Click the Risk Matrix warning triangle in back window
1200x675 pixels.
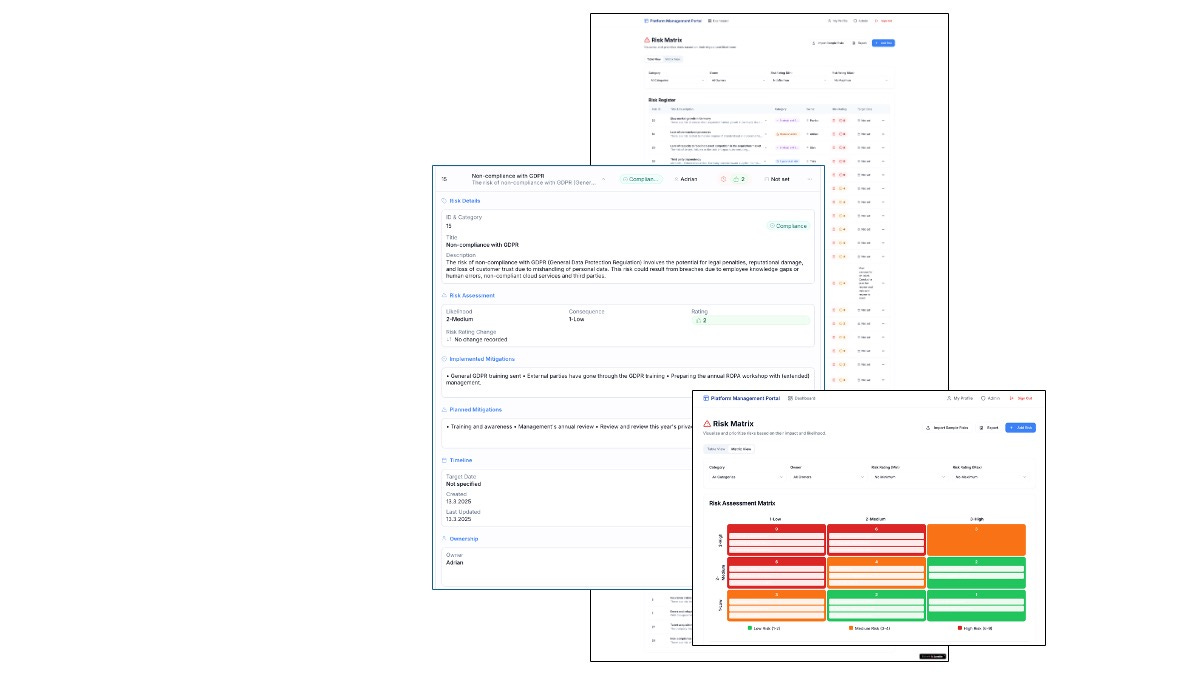click(x=647, y=40)
